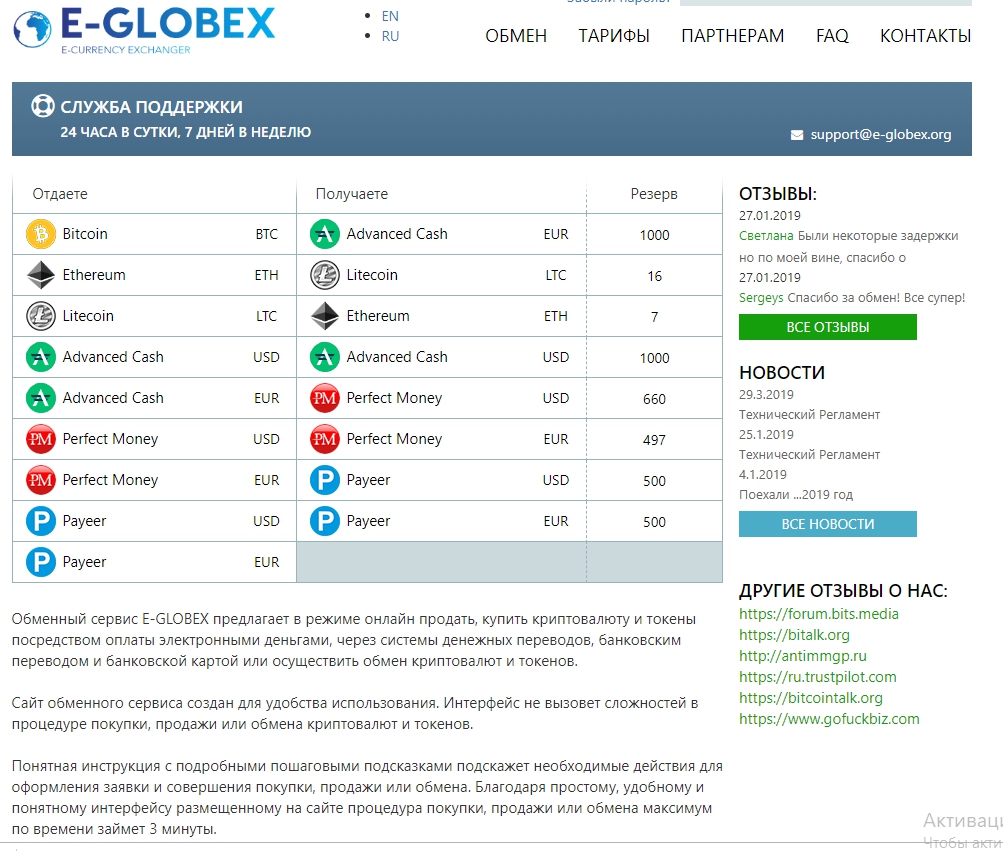1003x851 pixels.
Task: Select Perfect Money USD icon in Отдаете column
Action: 40,439
